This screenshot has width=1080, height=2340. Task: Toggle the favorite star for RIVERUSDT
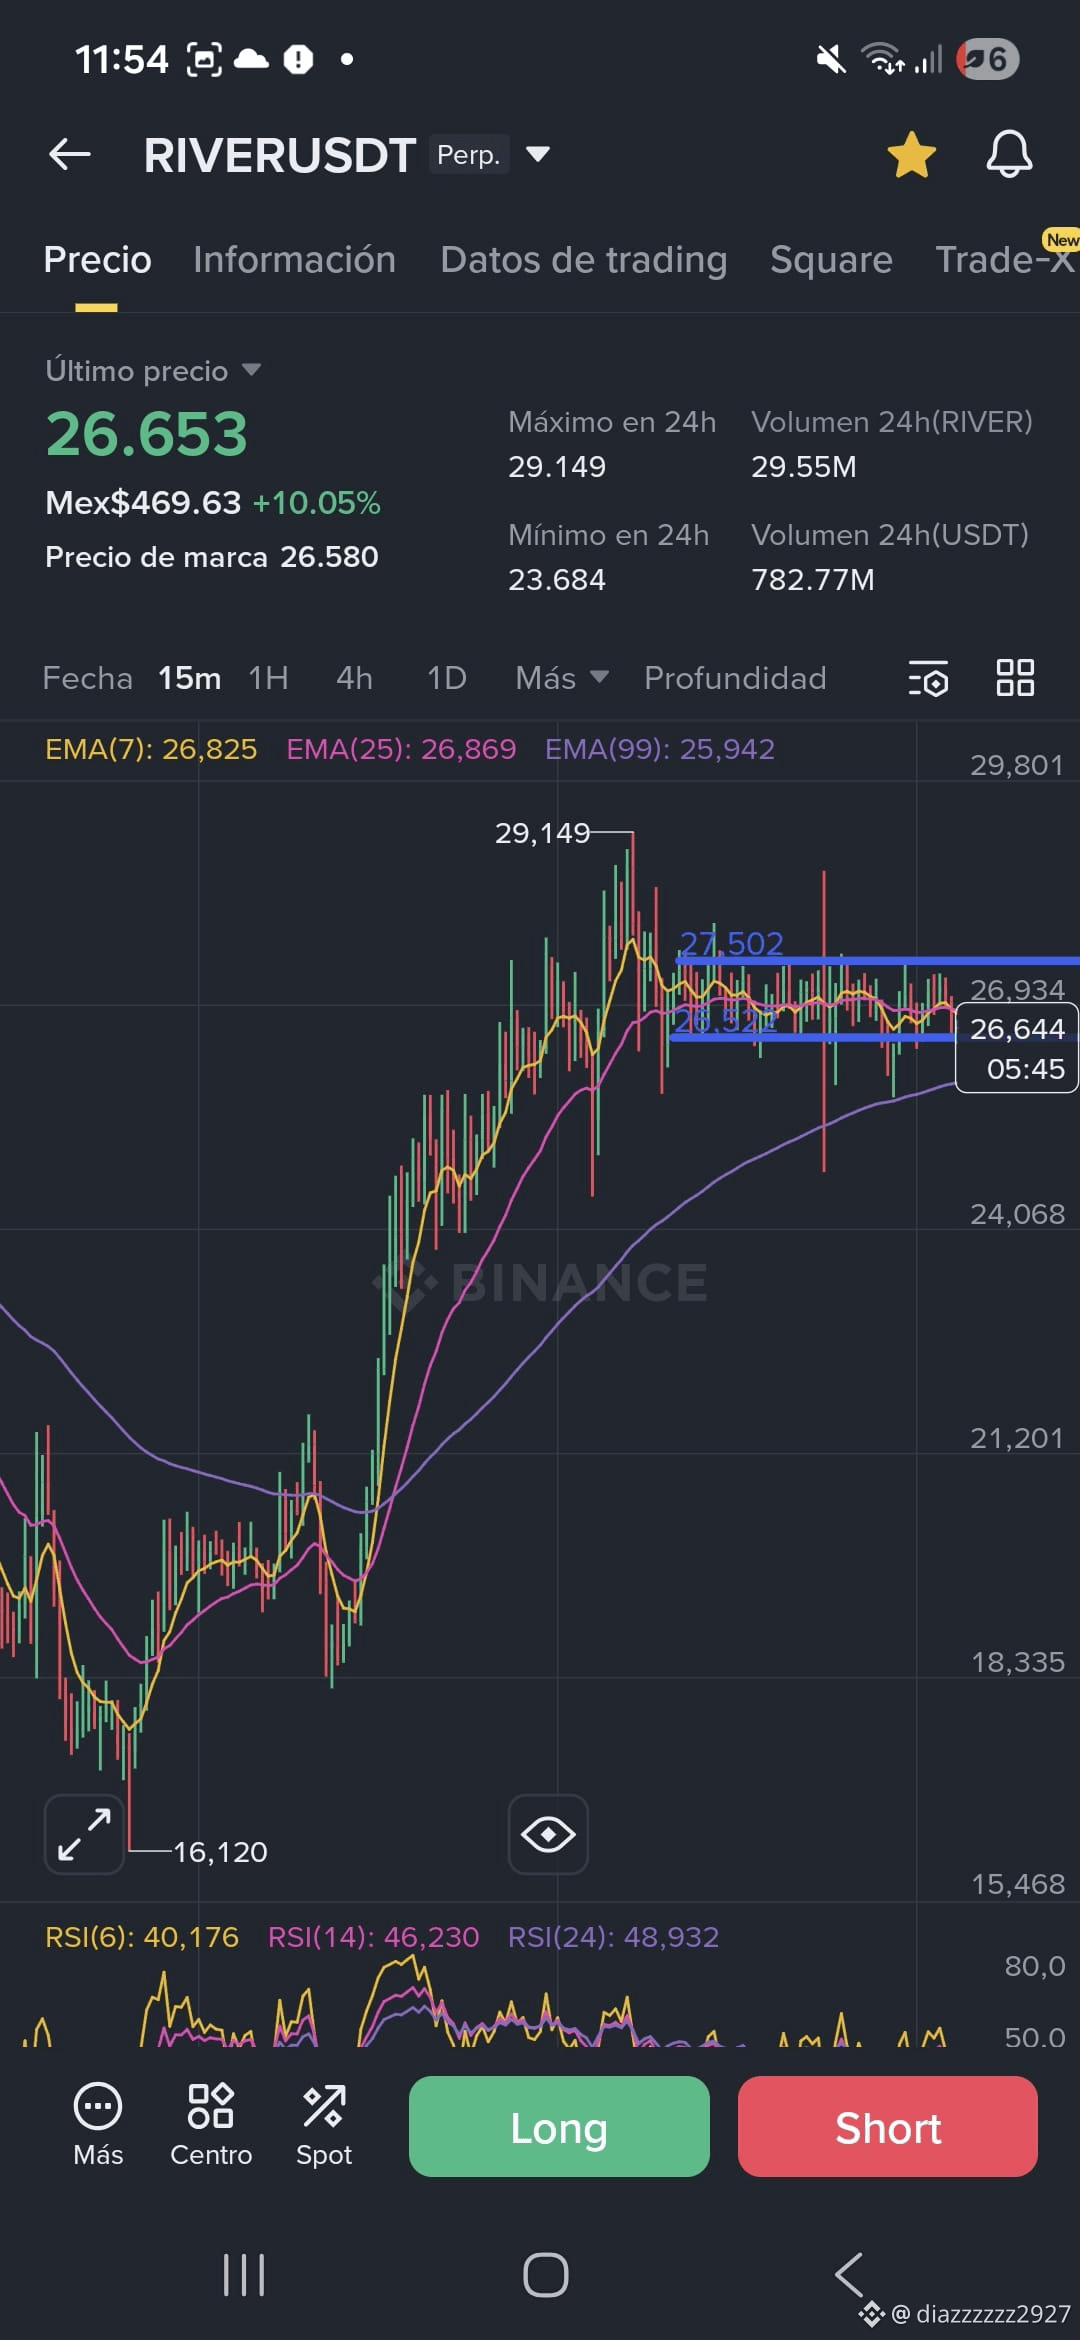pos(911,155)
